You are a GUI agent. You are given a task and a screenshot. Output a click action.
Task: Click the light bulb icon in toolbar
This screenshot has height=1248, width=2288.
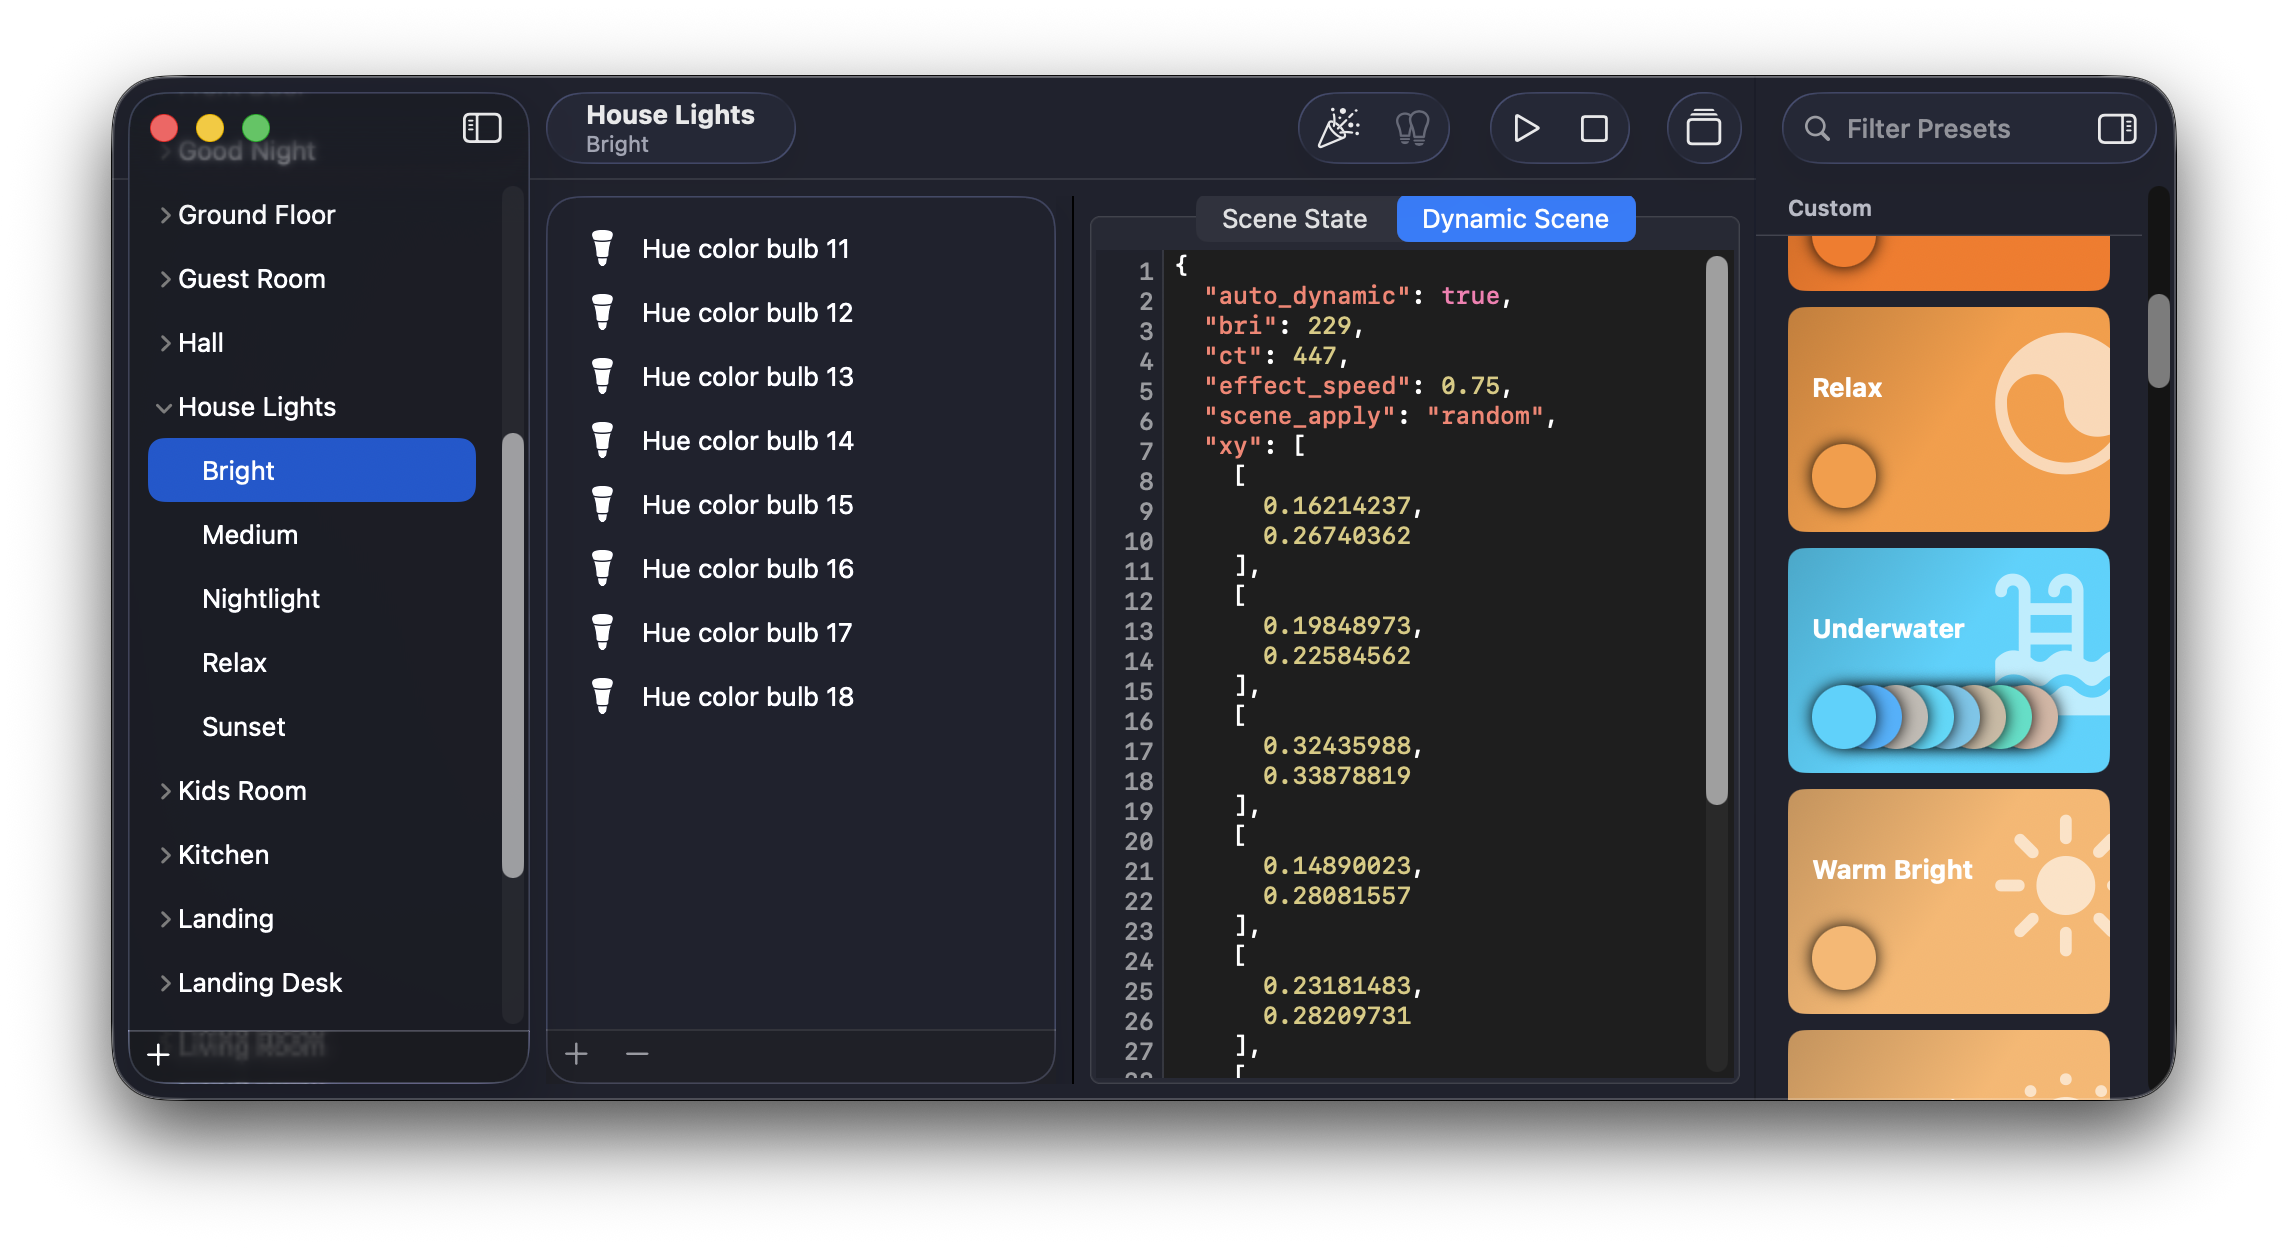point(1412,128)
